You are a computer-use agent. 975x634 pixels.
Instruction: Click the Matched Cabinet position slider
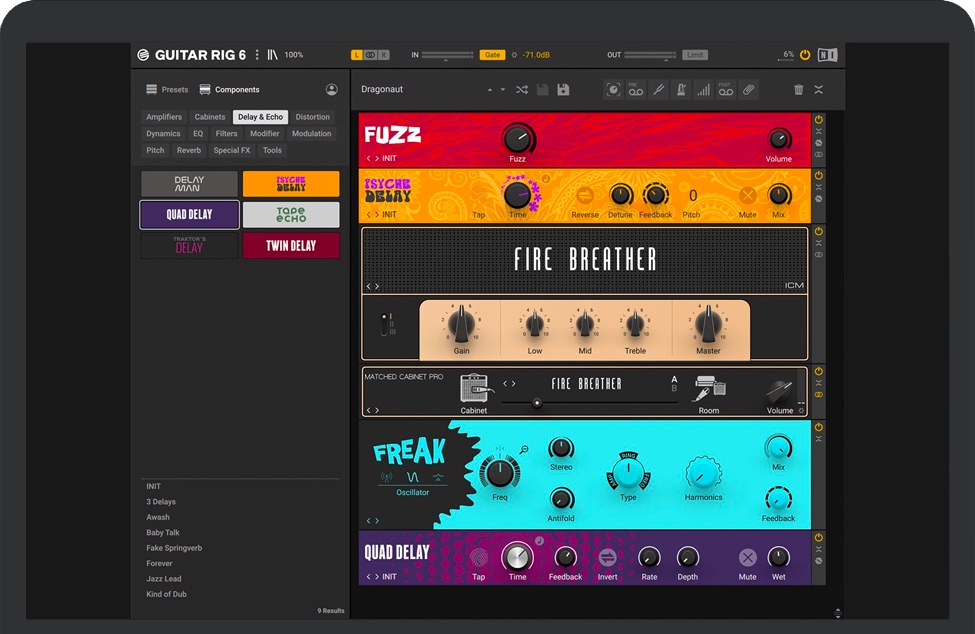pyautogui.click(x=537, y=403)
